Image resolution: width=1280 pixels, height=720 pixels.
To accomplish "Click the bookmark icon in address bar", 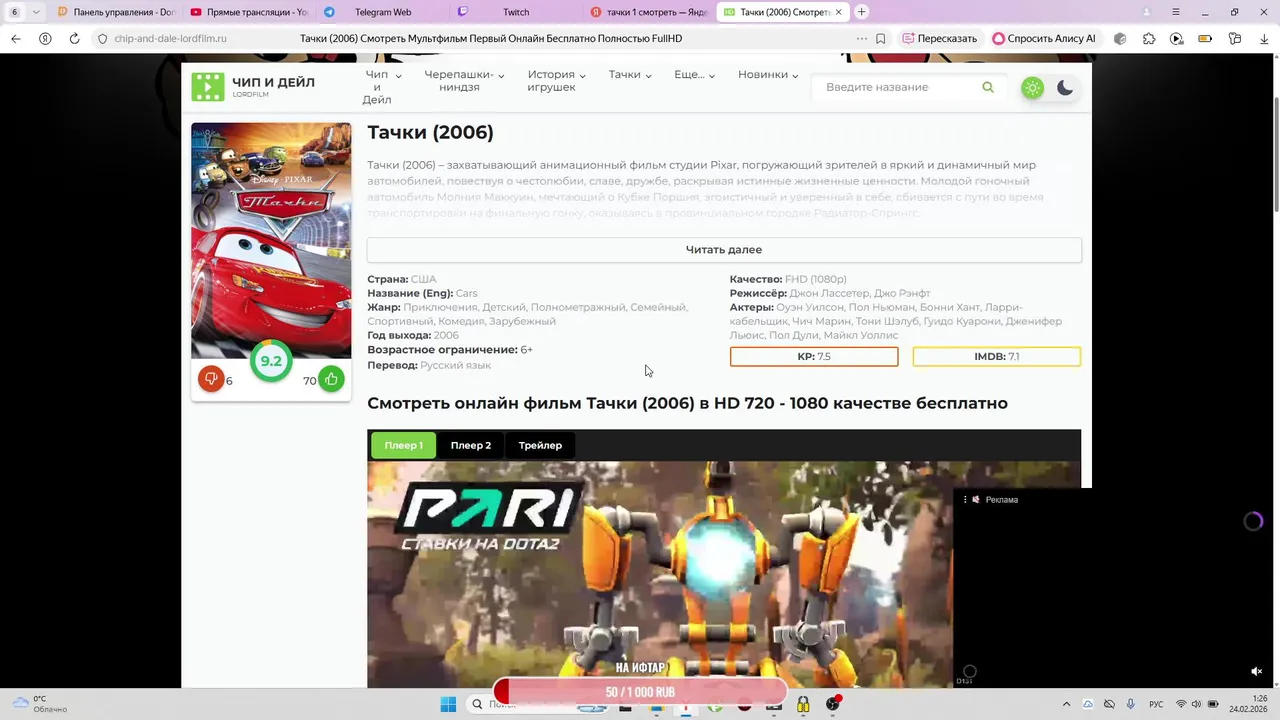I will (x=881, y=38).
